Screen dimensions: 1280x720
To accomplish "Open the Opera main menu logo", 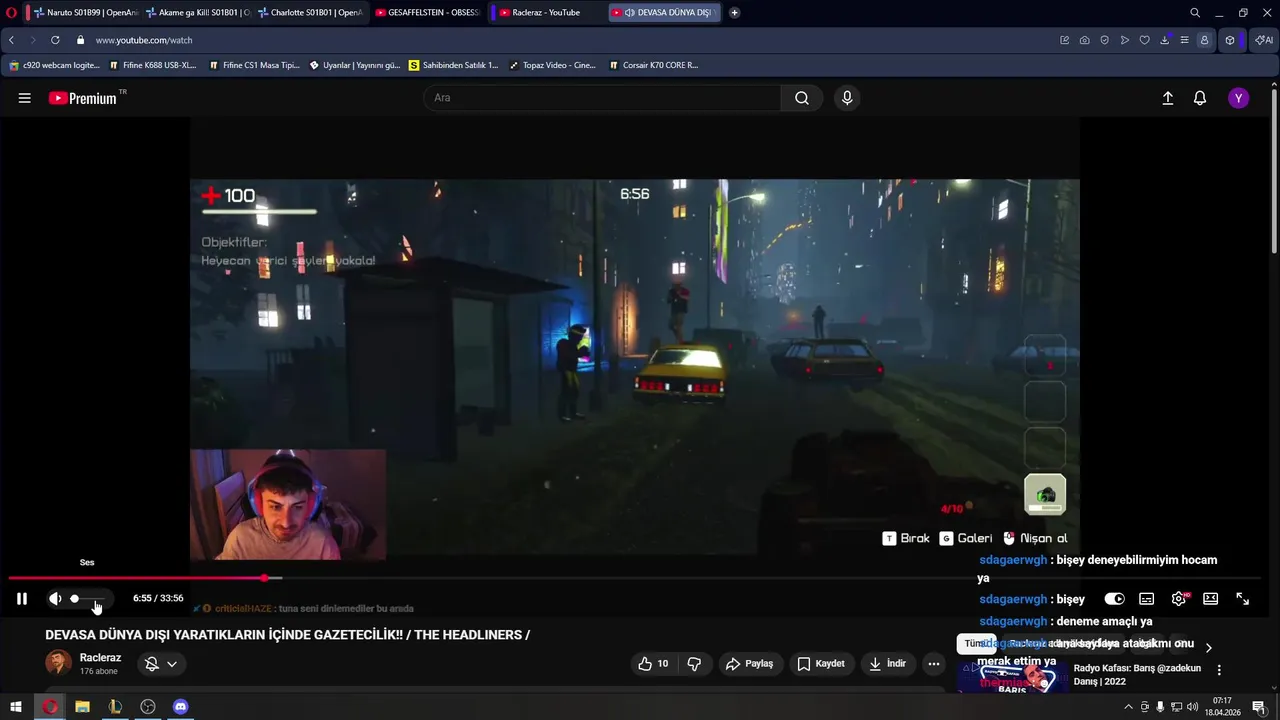I will pyautogui.click(x=11, y=13).
